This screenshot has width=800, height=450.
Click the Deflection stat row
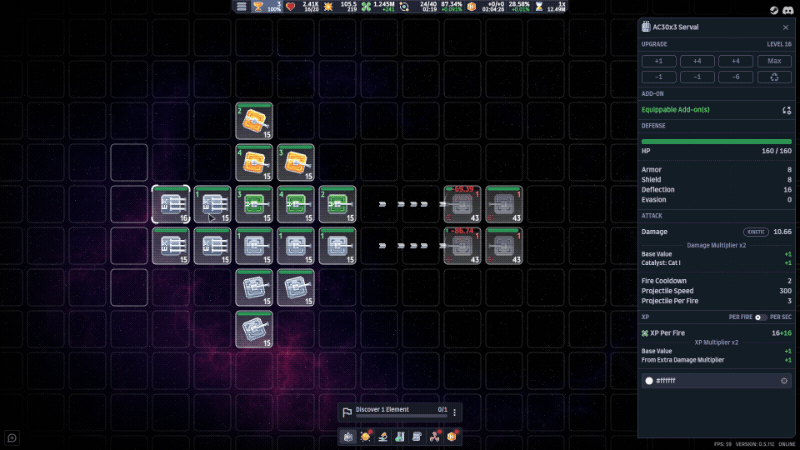click(x=716, y=190)
